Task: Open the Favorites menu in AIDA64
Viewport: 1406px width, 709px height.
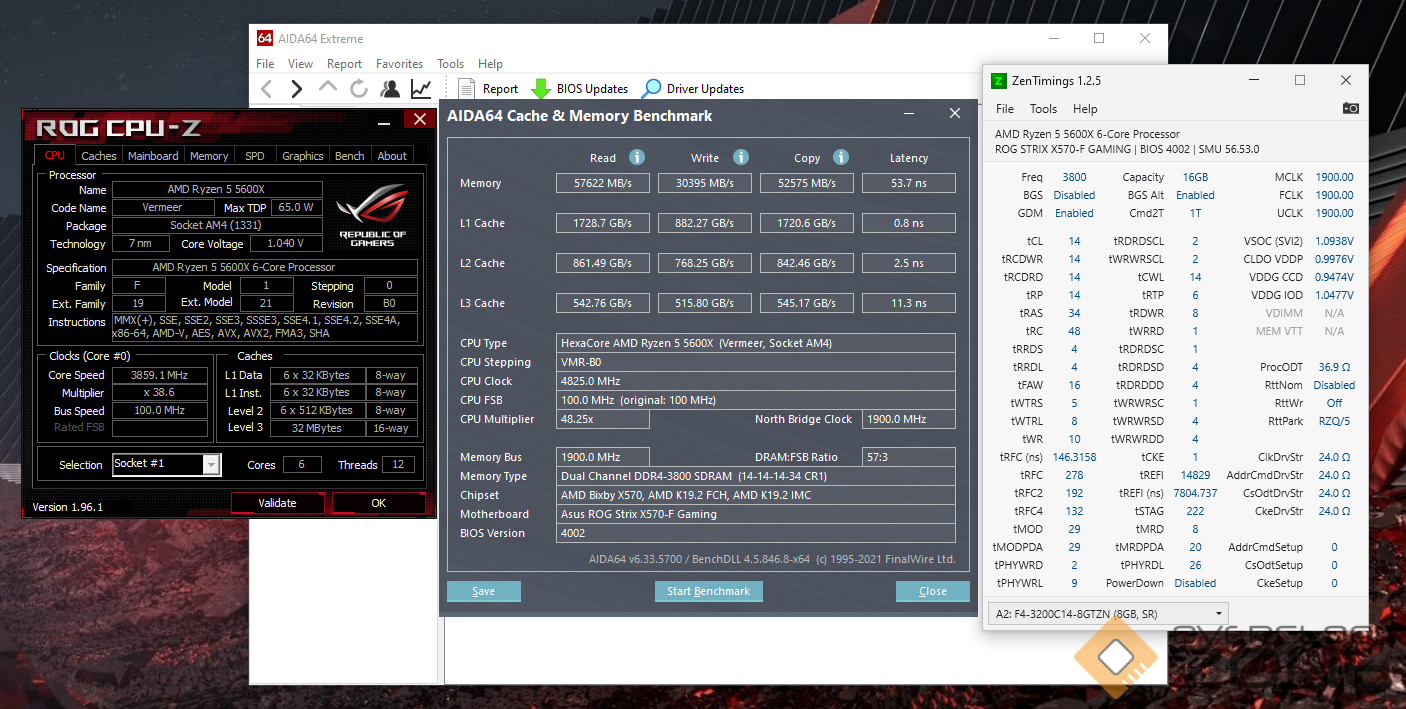Action: [399, 64]
